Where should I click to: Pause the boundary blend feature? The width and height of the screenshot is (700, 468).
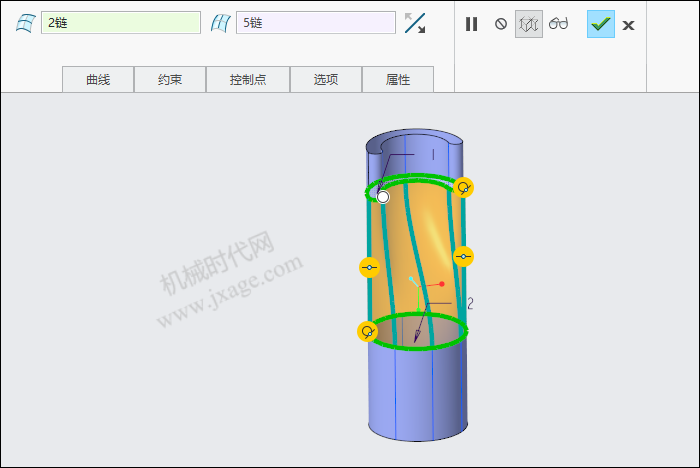(471, 24)
